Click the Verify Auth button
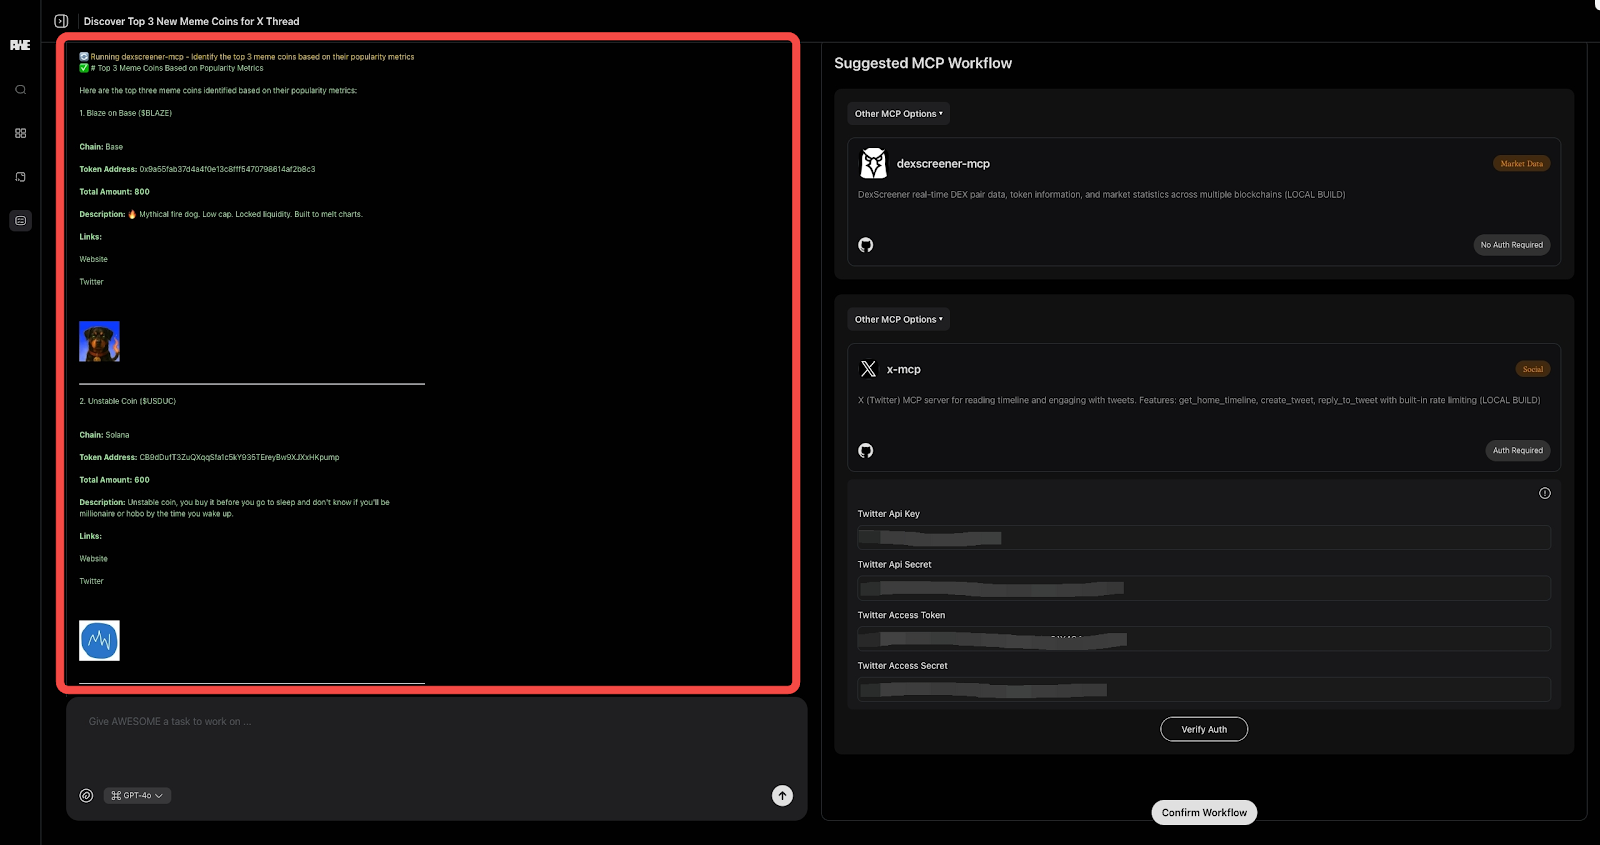This screenshot has width=1600, height=845. tap(1203, 730)
